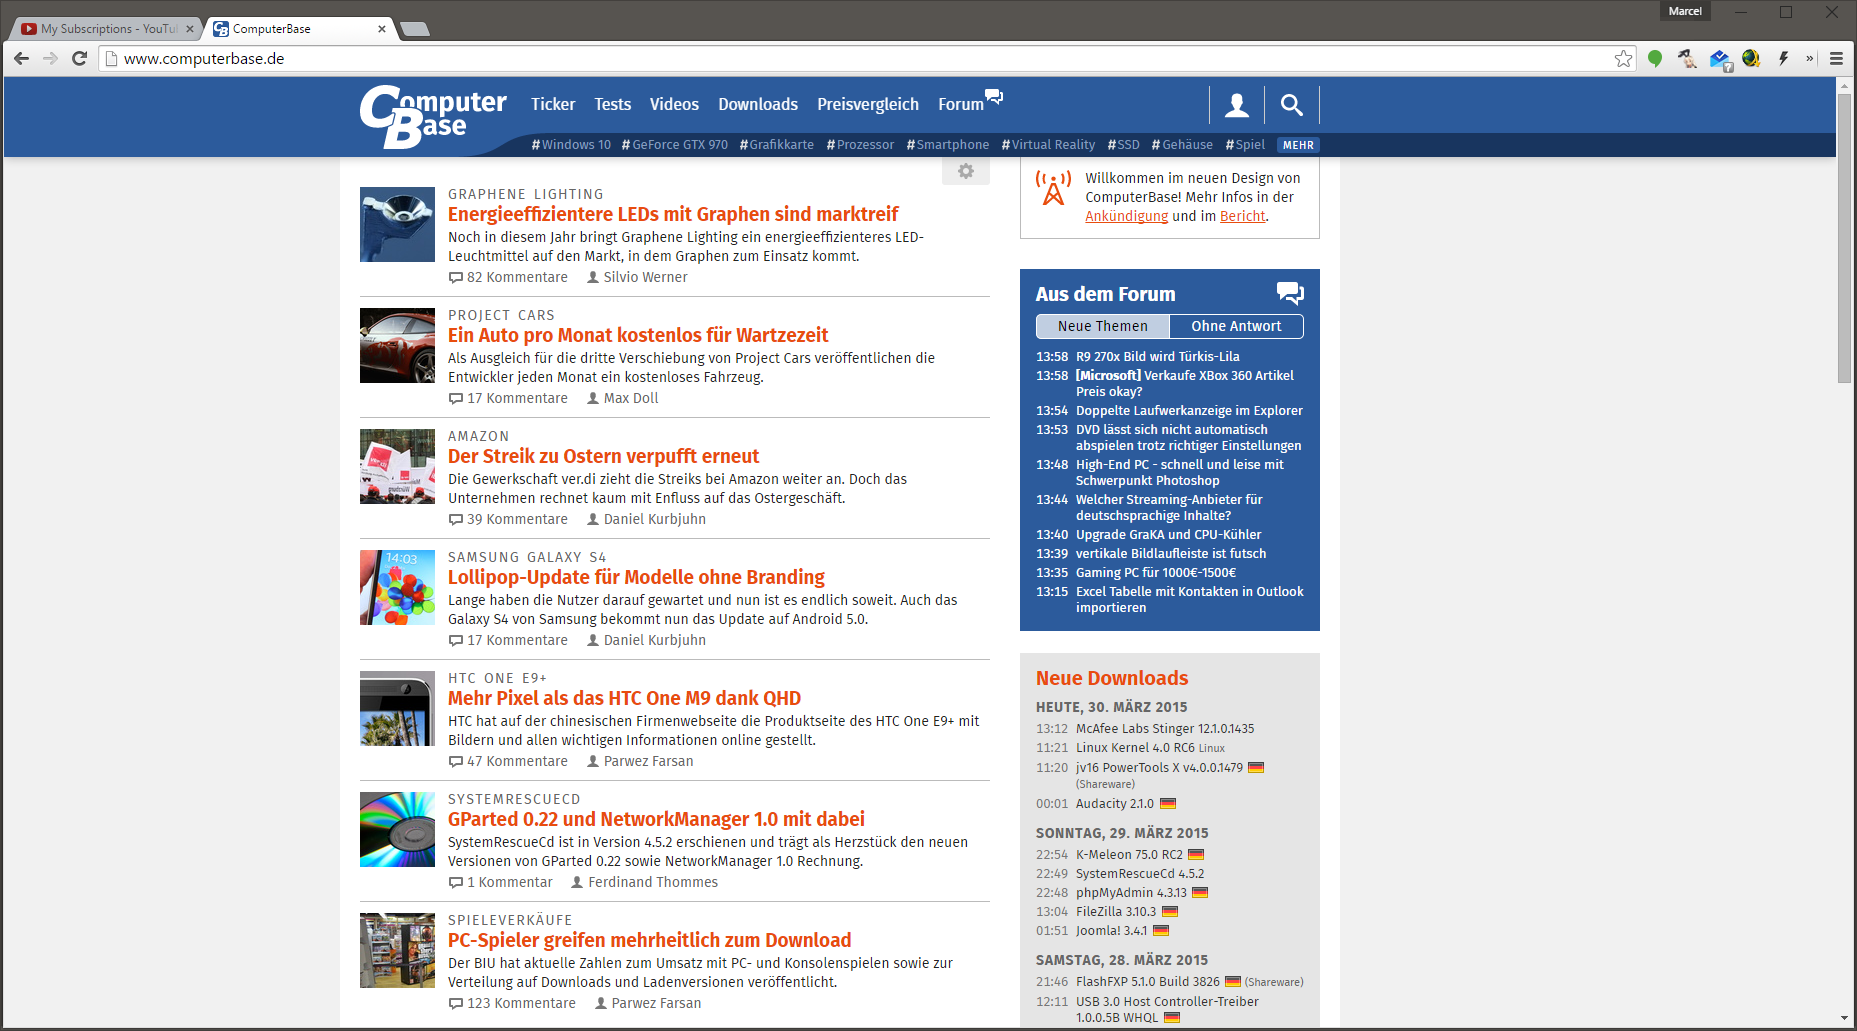Click the antenna announcement icon
1857x1031 pixels.
point(1053,188)
